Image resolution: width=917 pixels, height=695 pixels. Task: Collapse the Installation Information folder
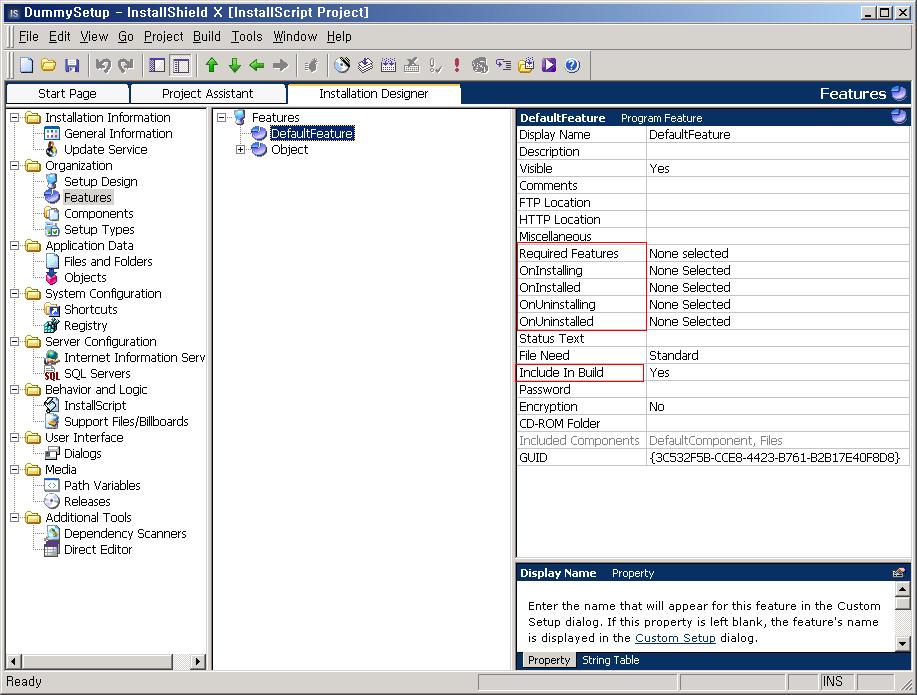pyautogui.click(x=15, y=118)
